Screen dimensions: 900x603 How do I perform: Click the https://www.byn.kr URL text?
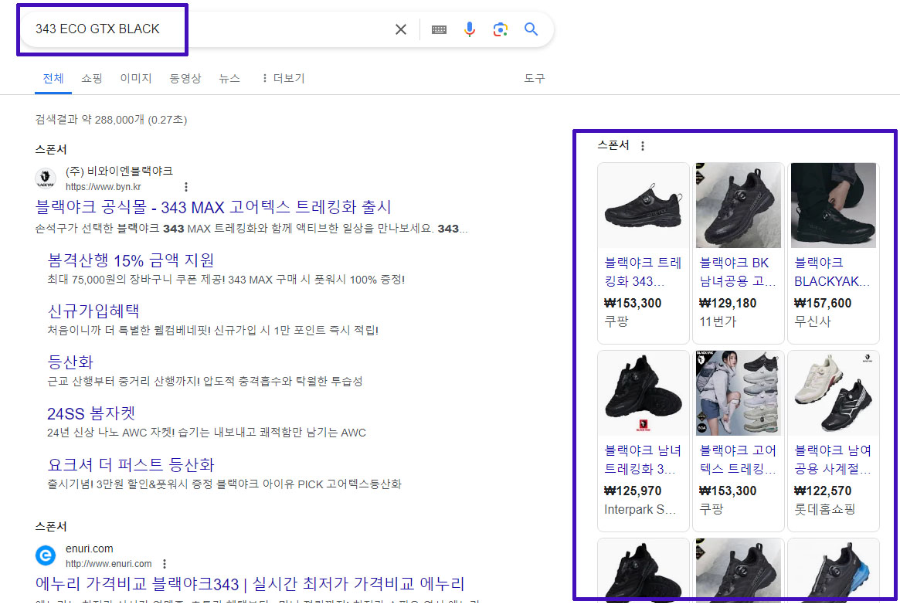coord(103,186)
